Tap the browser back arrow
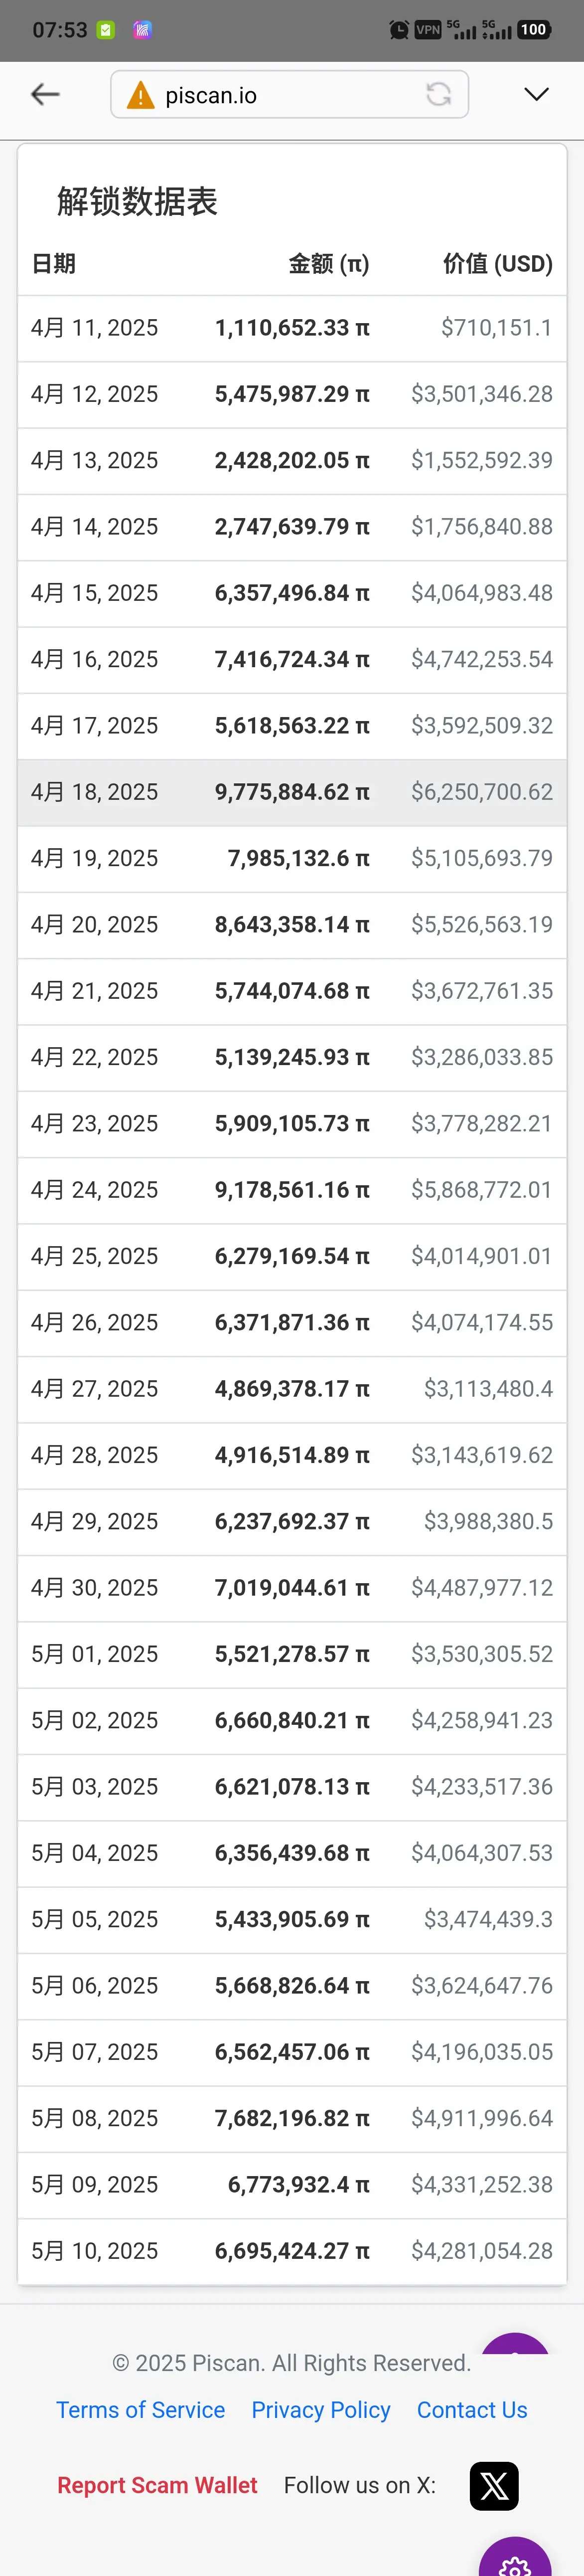Image resolution: width=584 pixels, height=2576 pixels. tap(45, 94)
